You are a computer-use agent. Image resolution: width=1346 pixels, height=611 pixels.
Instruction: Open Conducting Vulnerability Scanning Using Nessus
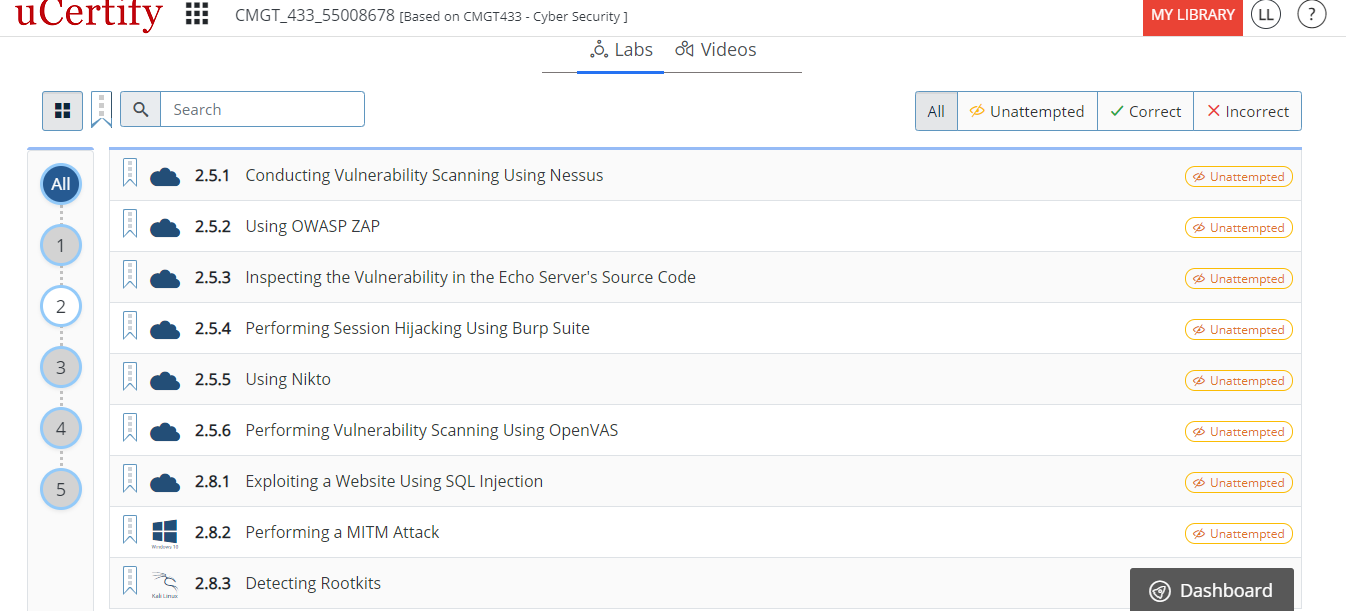424,175
